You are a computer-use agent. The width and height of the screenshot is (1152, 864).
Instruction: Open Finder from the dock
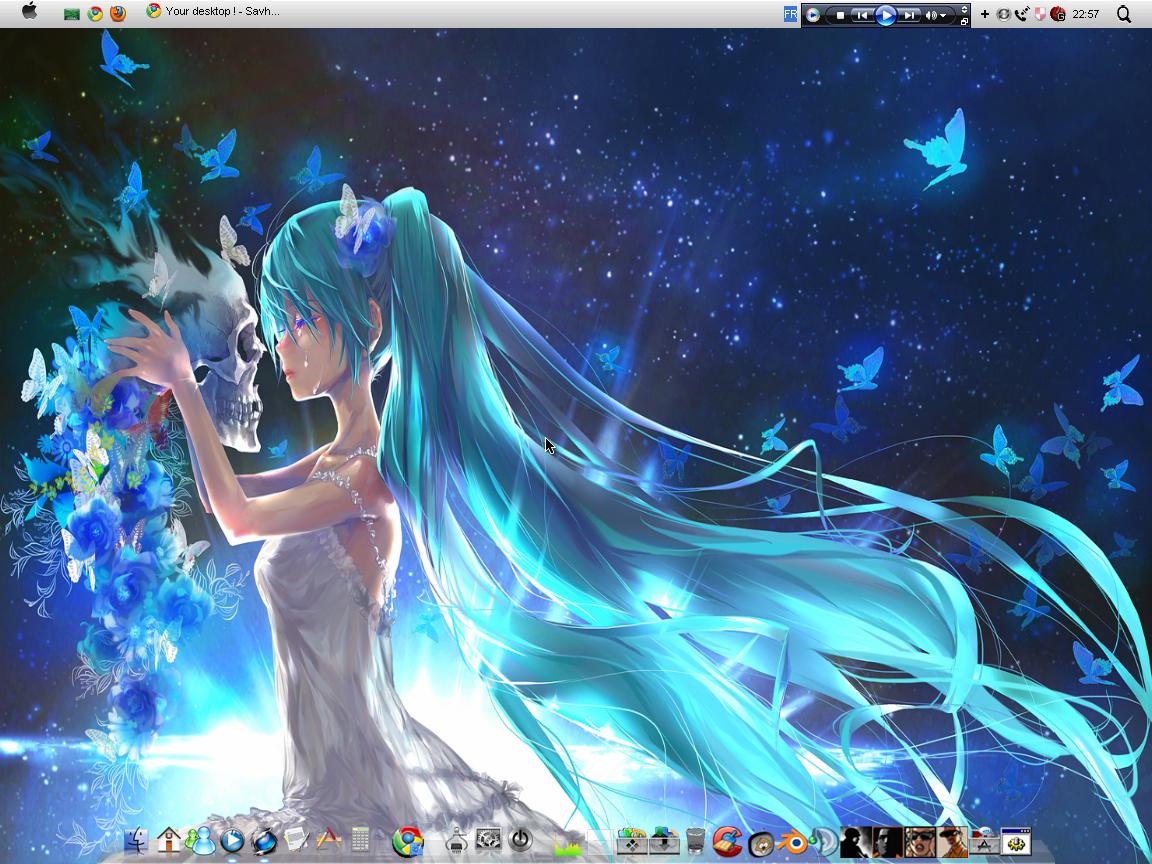point(136,840)
